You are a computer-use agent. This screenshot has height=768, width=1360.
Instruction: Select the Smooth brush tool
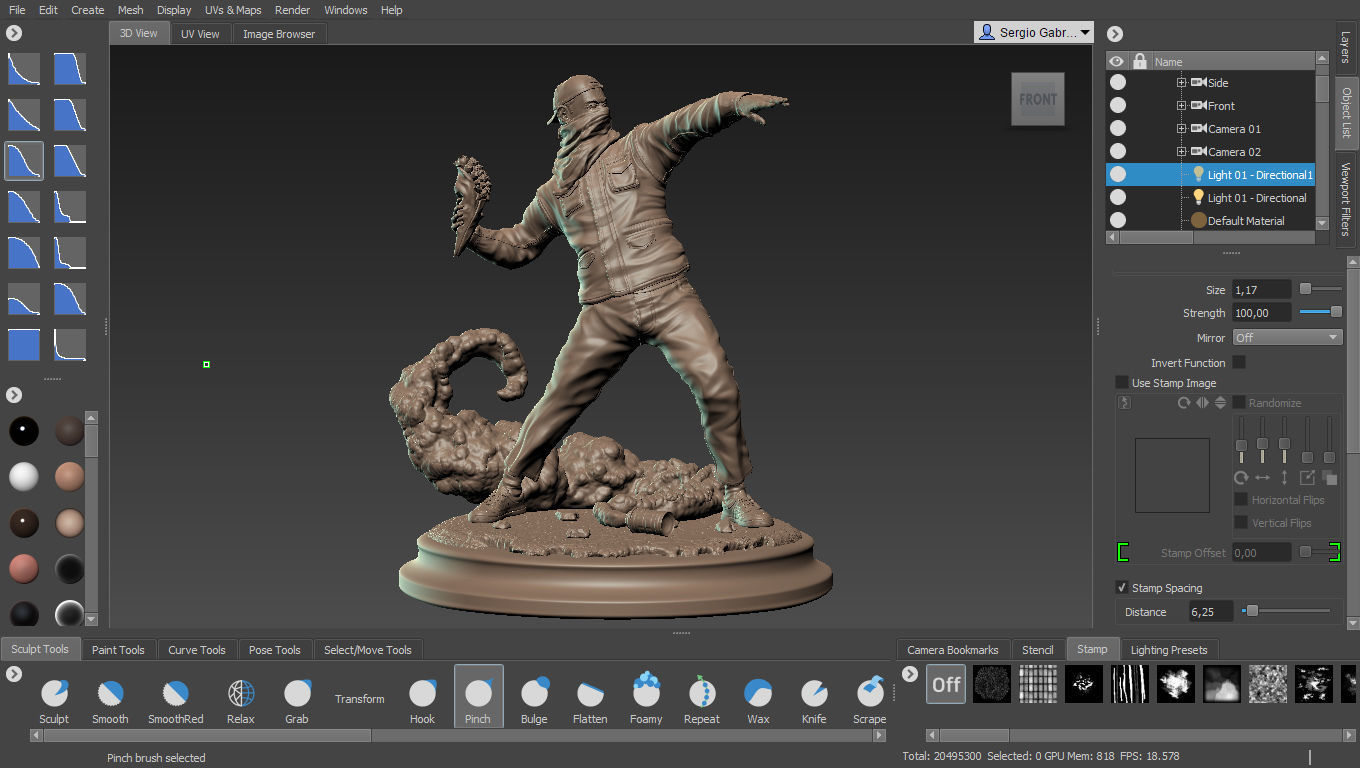tap(110, 698)
